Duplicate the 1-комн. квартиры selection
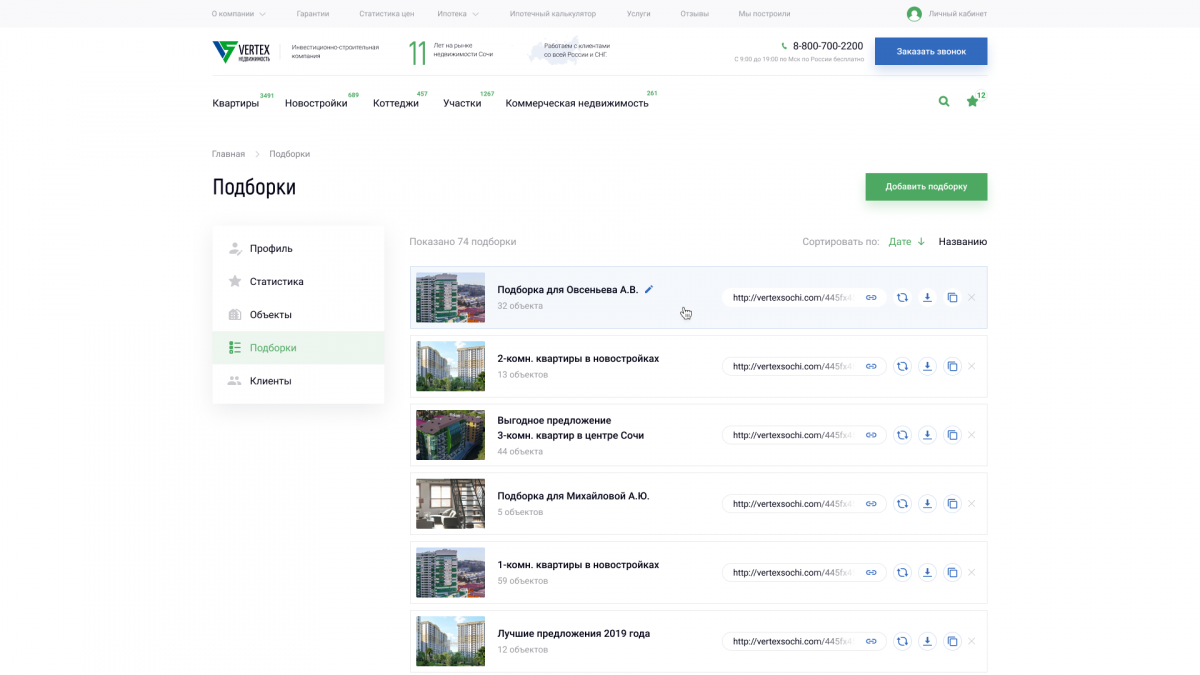This screenshot has height=675, width=1200. tap(952, 572)
